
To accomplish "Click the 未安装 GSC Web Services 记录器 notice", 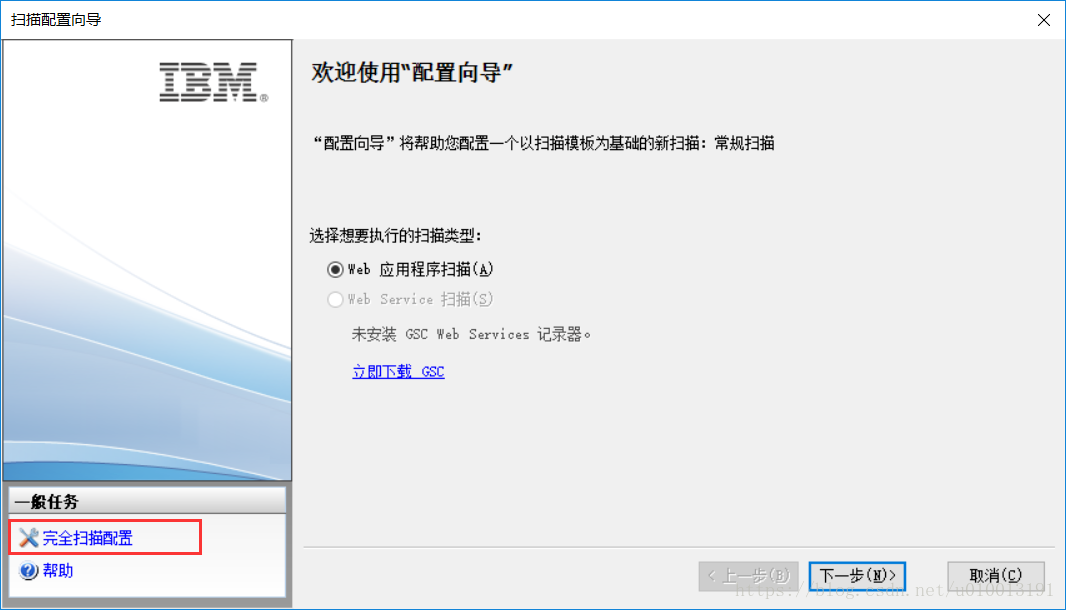I will pyautogui.click(x=470, y=335).
